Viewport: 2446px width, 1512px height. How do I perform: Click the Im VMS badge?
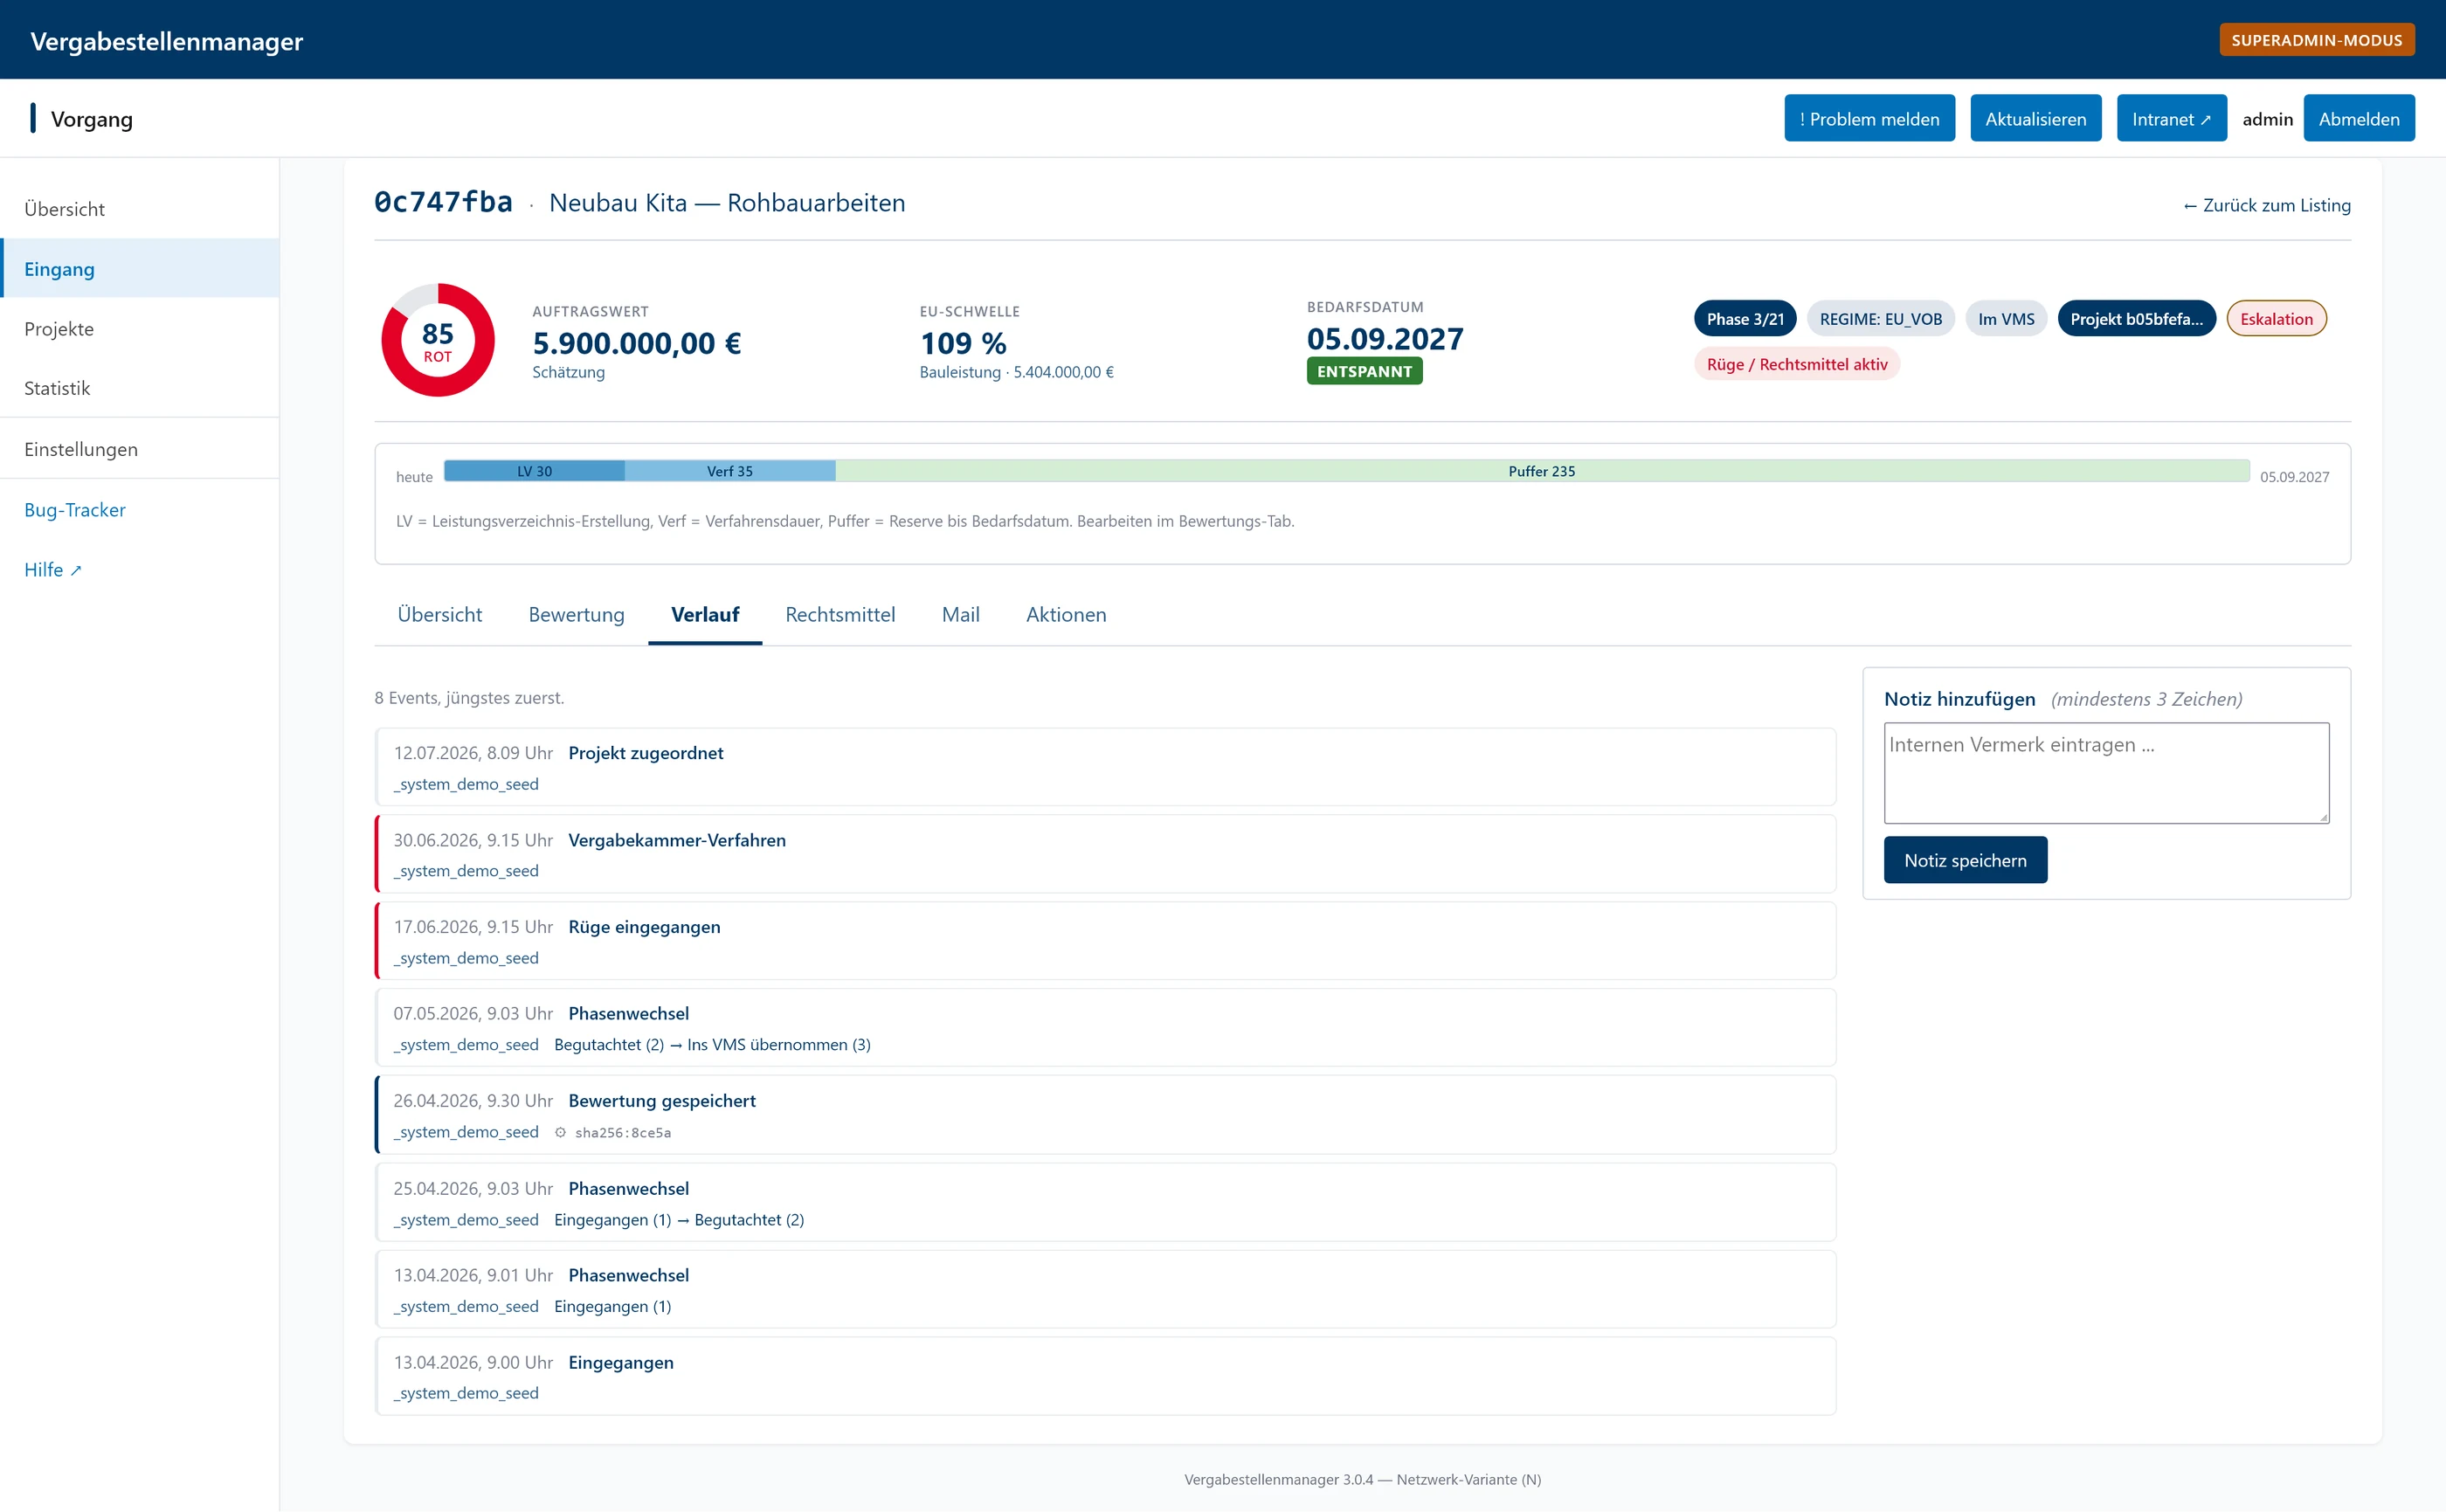[2005, 318]
